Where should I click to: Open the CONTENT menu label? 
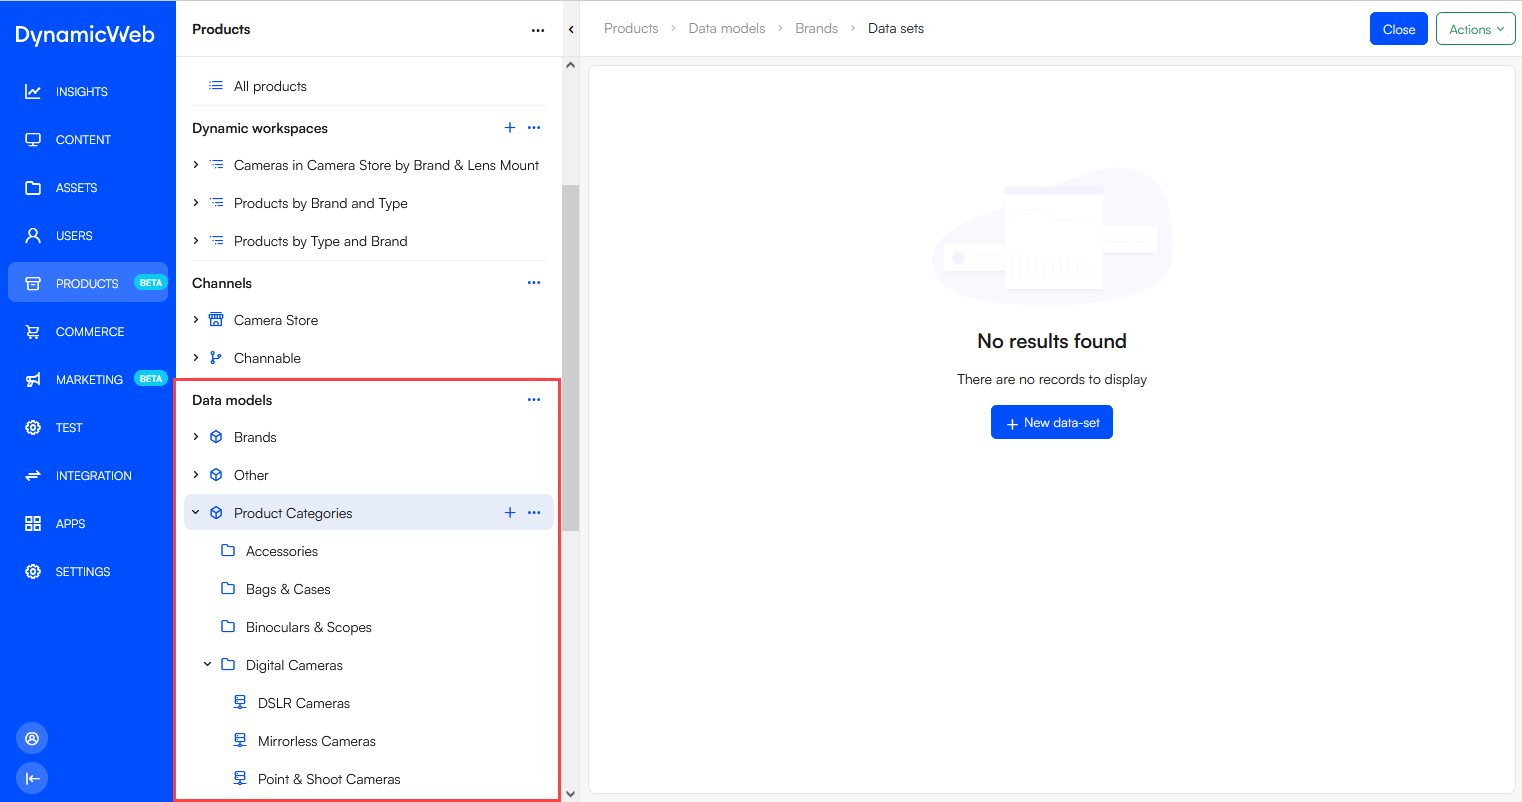83,140
